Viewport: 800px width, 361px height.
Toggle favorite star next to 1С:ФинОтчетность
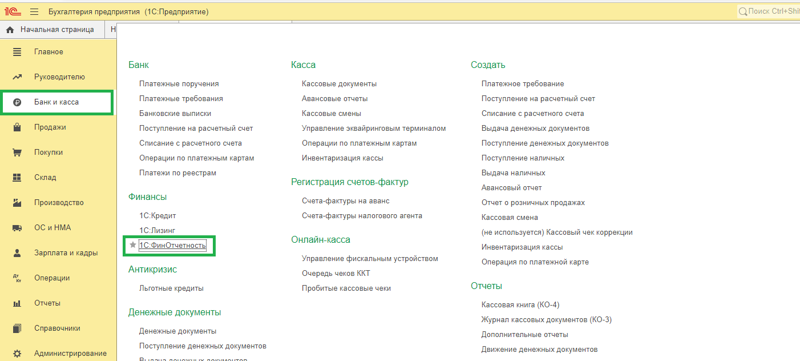coord(133,245)
